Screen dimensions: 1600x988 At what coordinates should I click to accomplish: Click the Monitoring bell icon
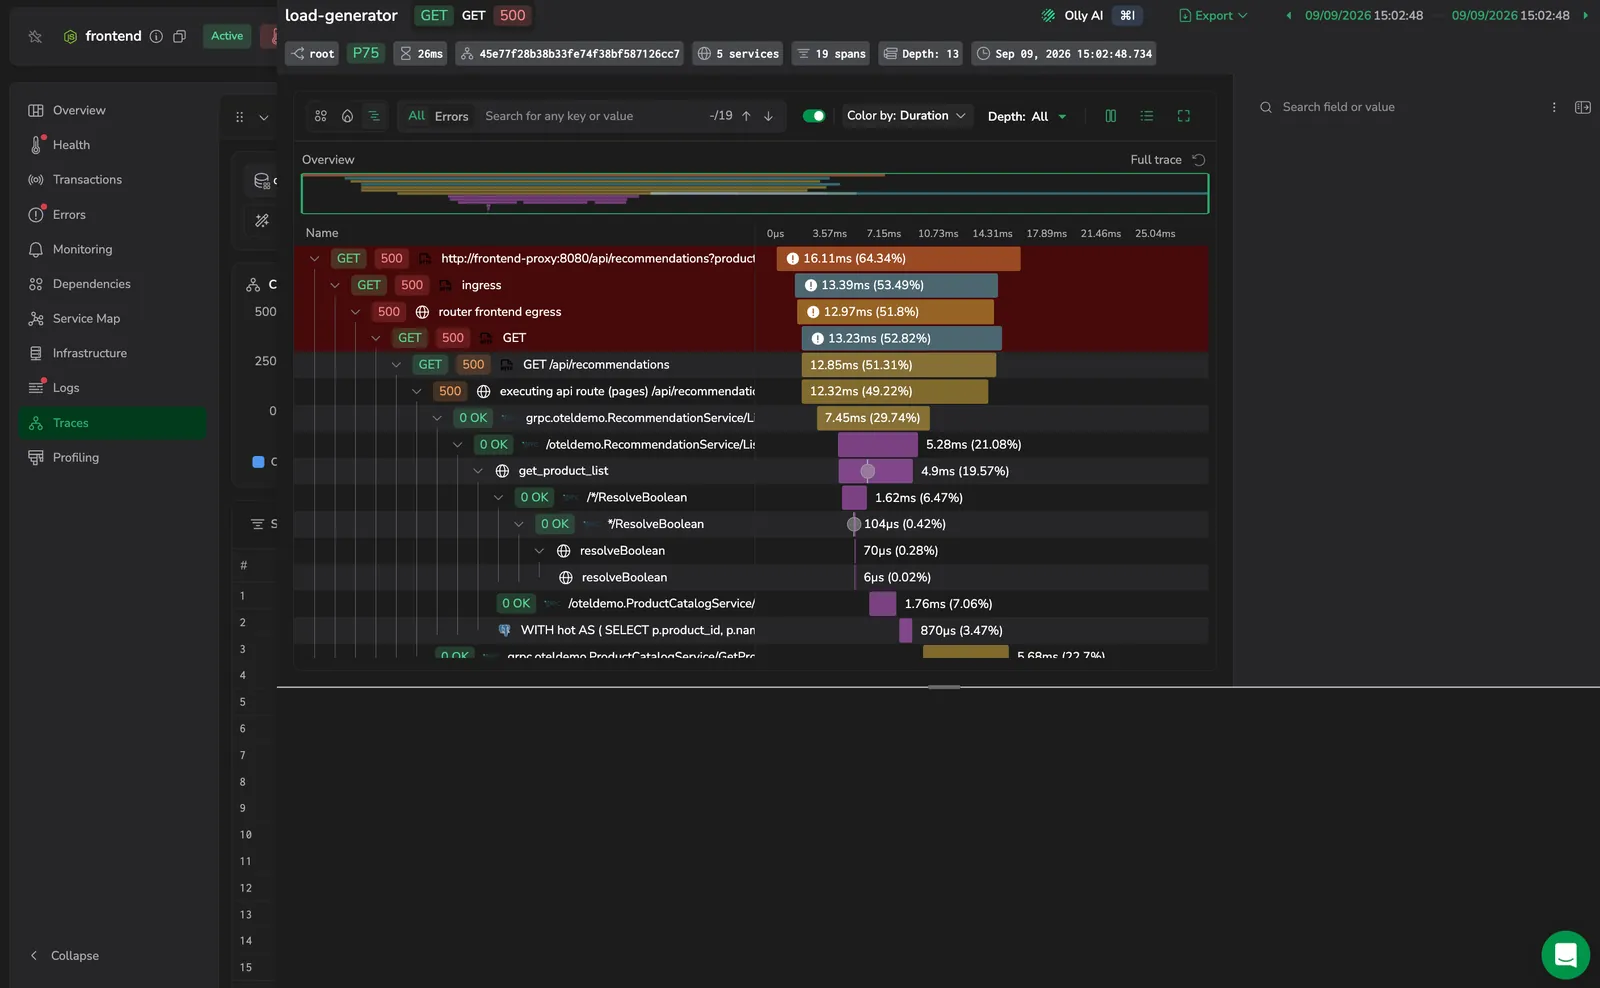coord(36,249)
